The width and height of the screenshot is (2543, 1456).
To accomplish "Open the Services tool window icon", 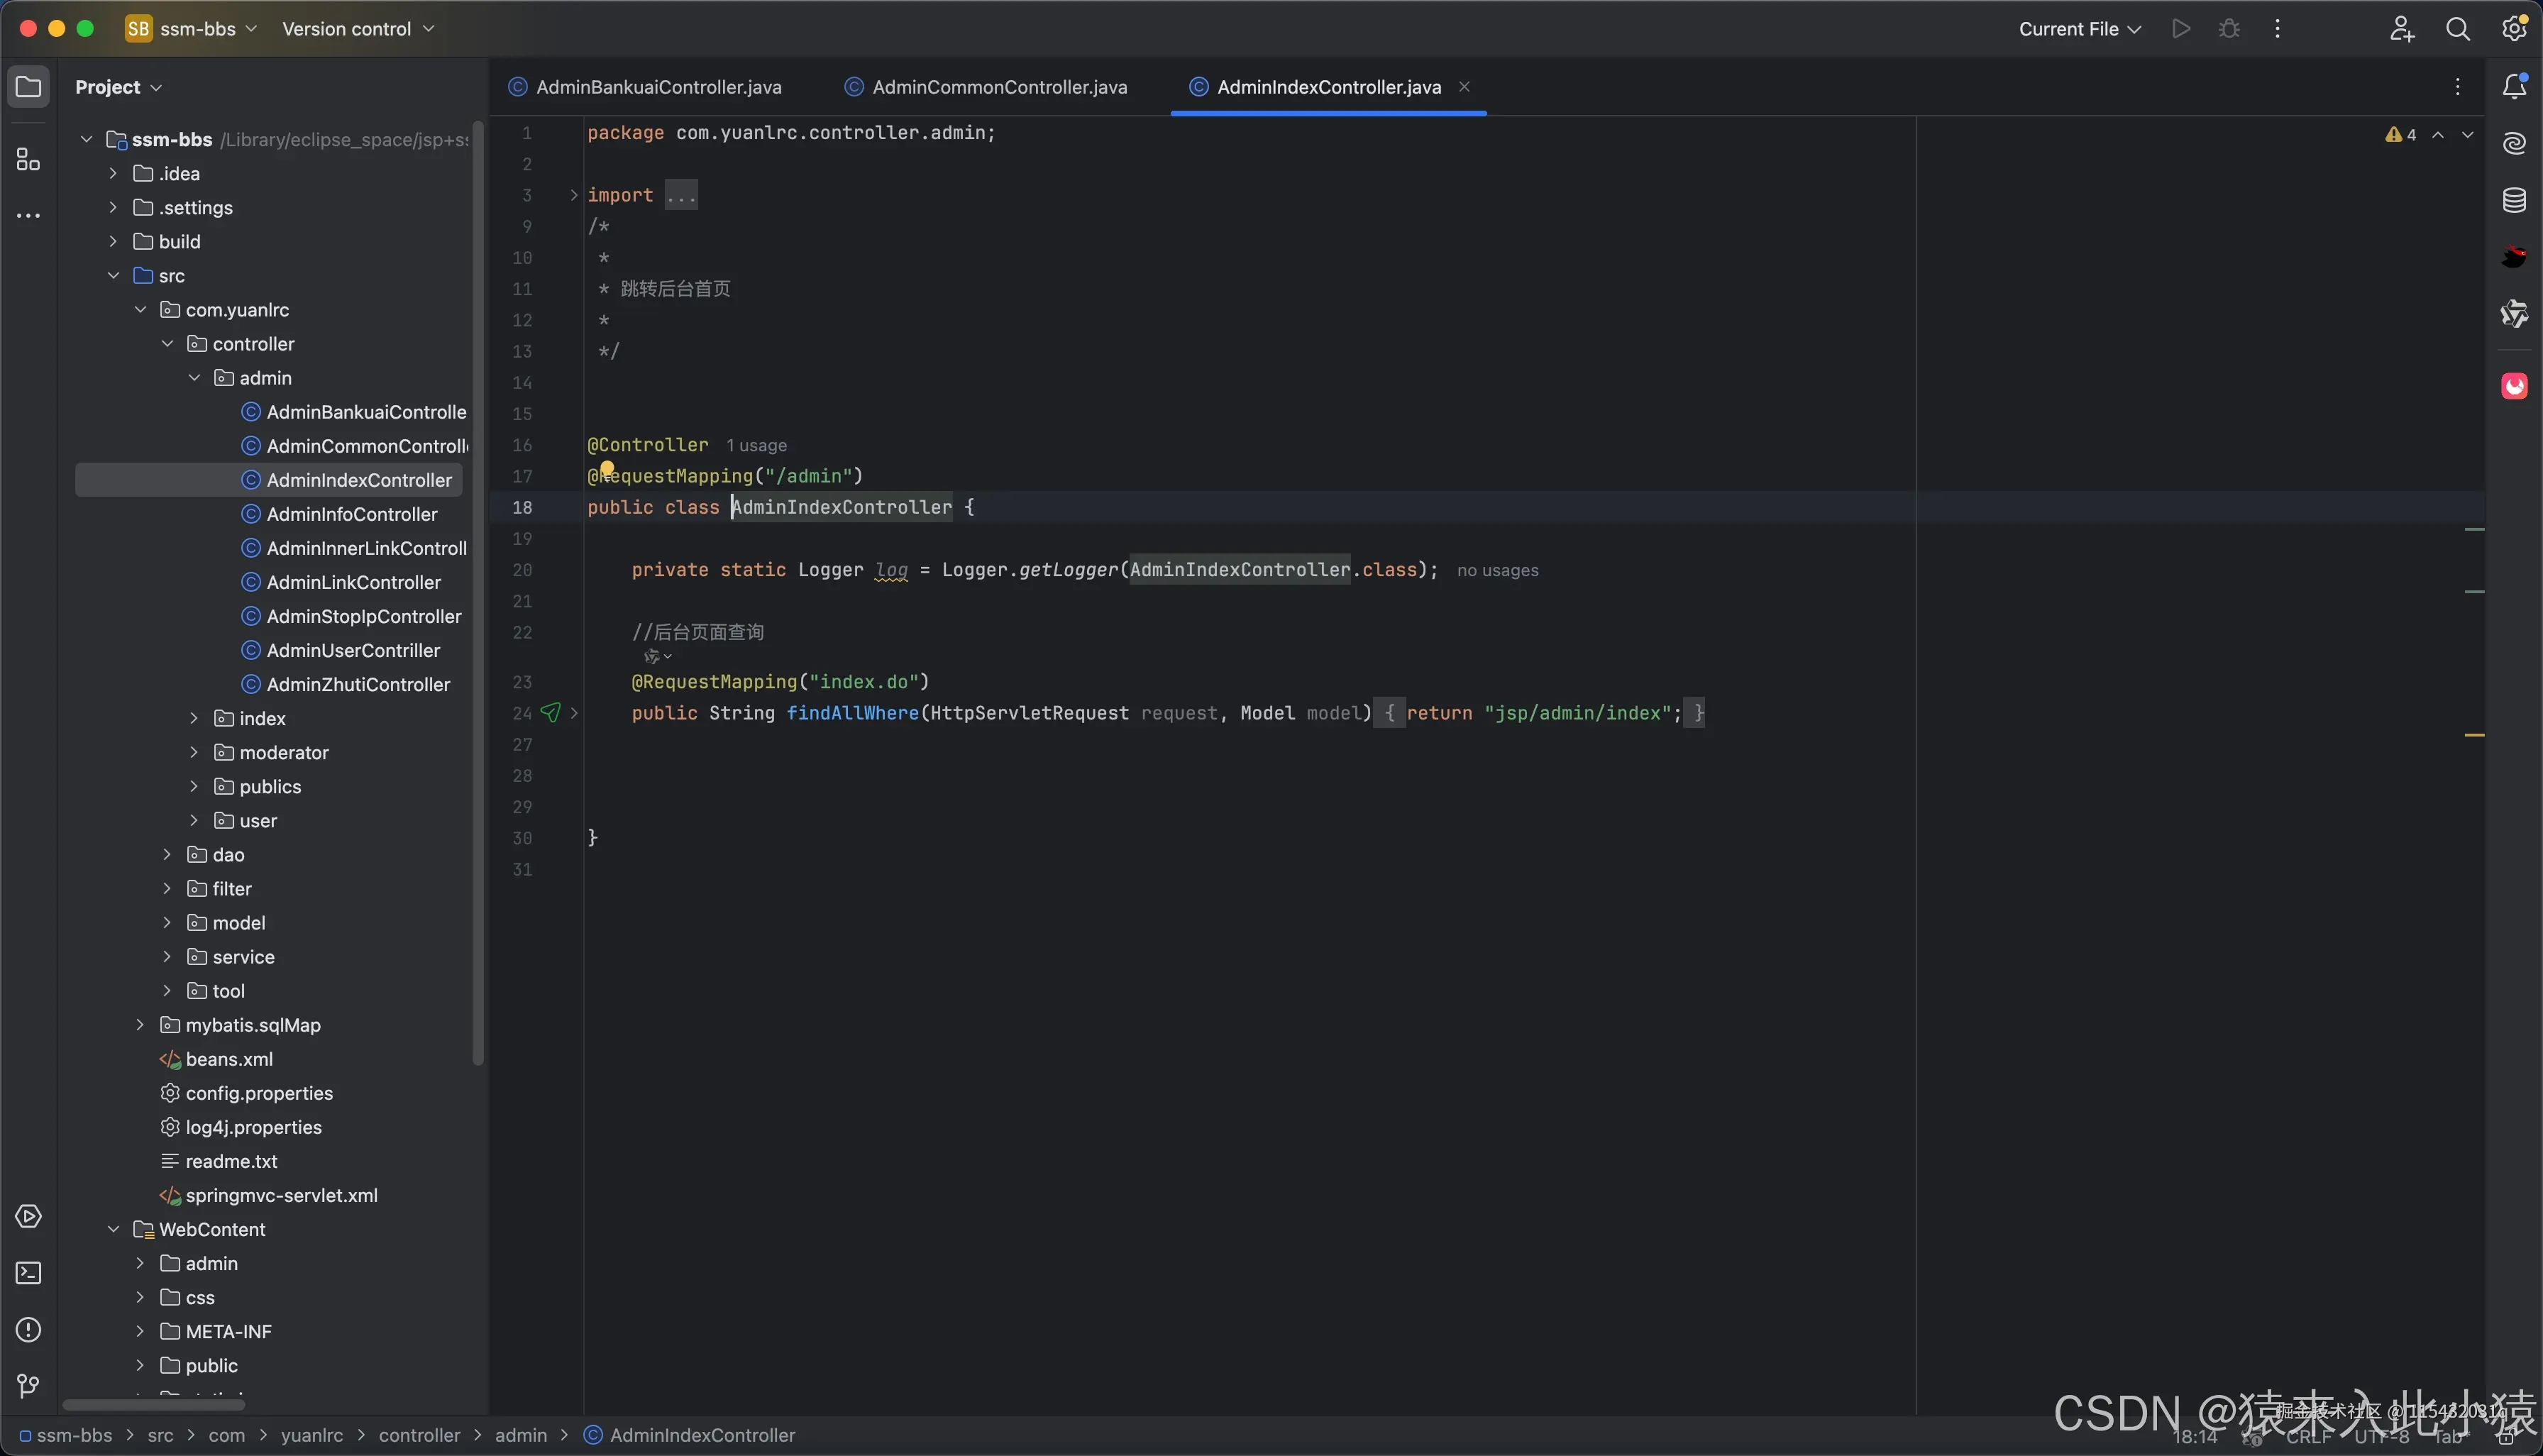I will click(x=28, y=1217).
